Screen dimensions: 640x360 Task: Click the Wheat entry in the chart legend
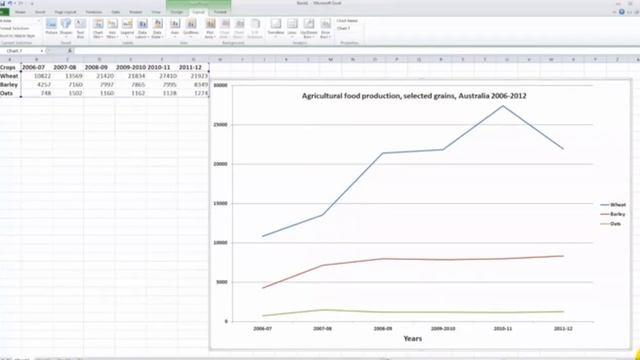613,205
